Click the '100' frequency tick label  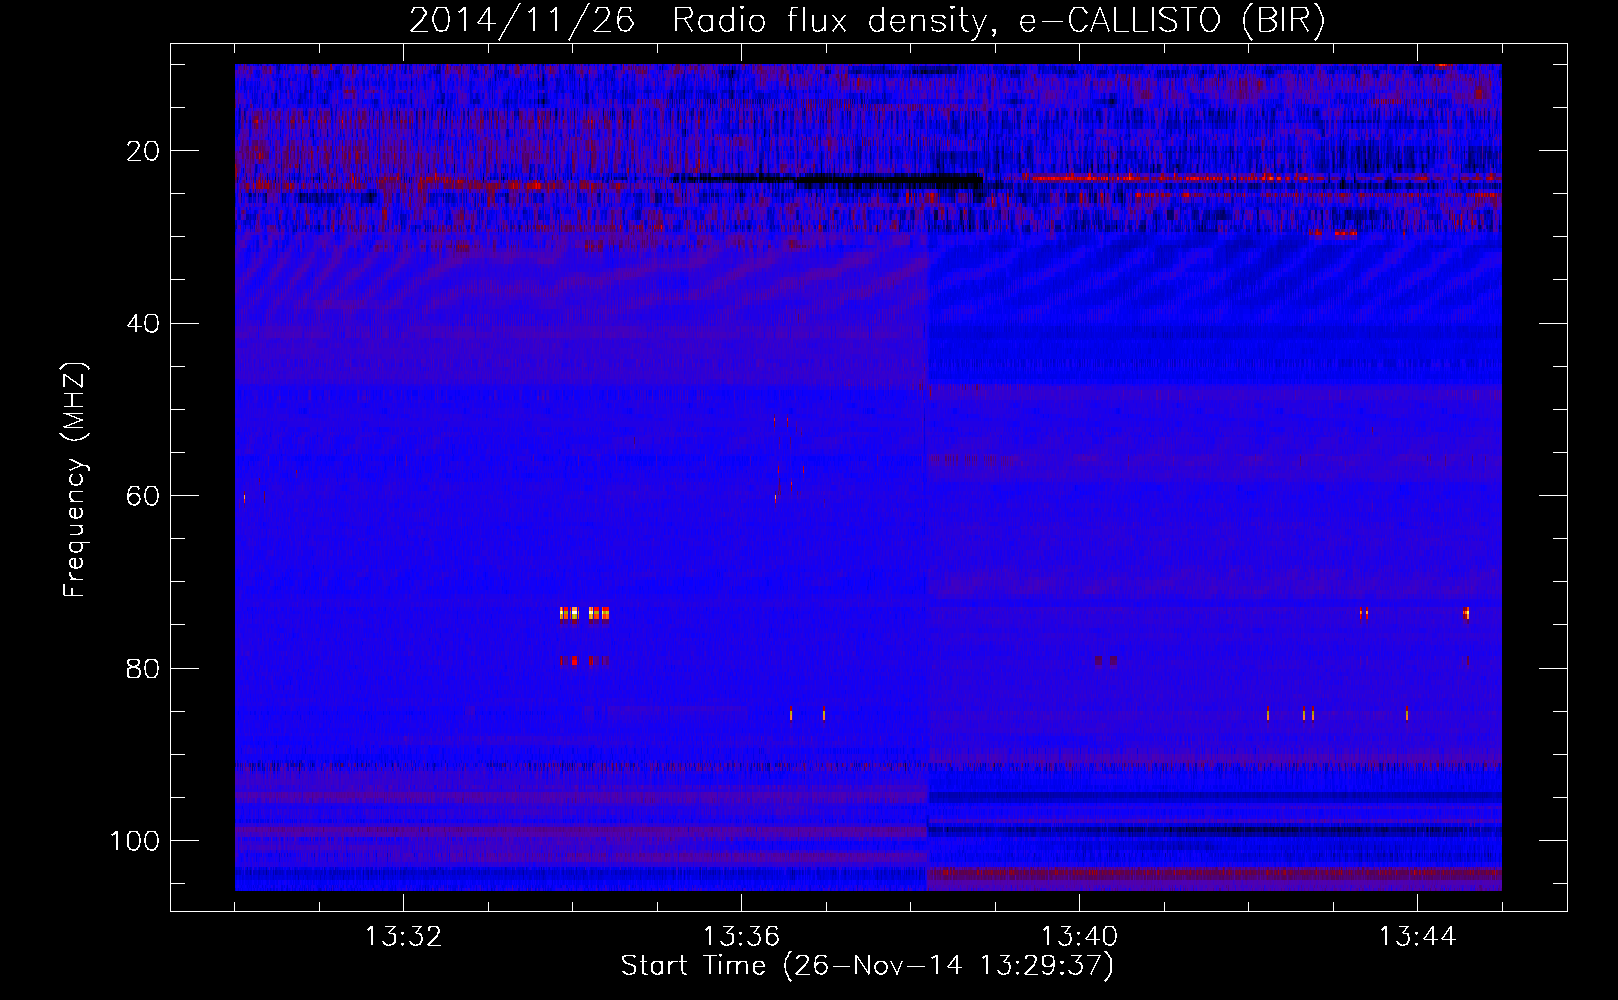click(136, 841)
